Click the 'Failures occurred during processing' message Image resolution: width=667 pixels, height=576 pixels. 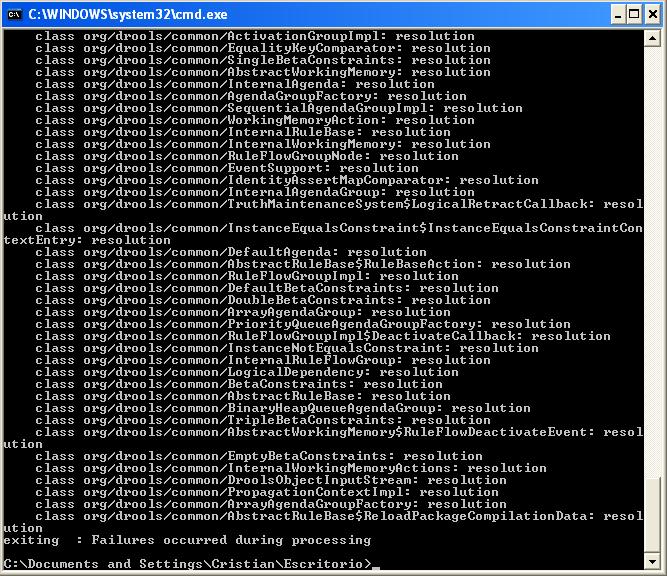coord(231,540)
